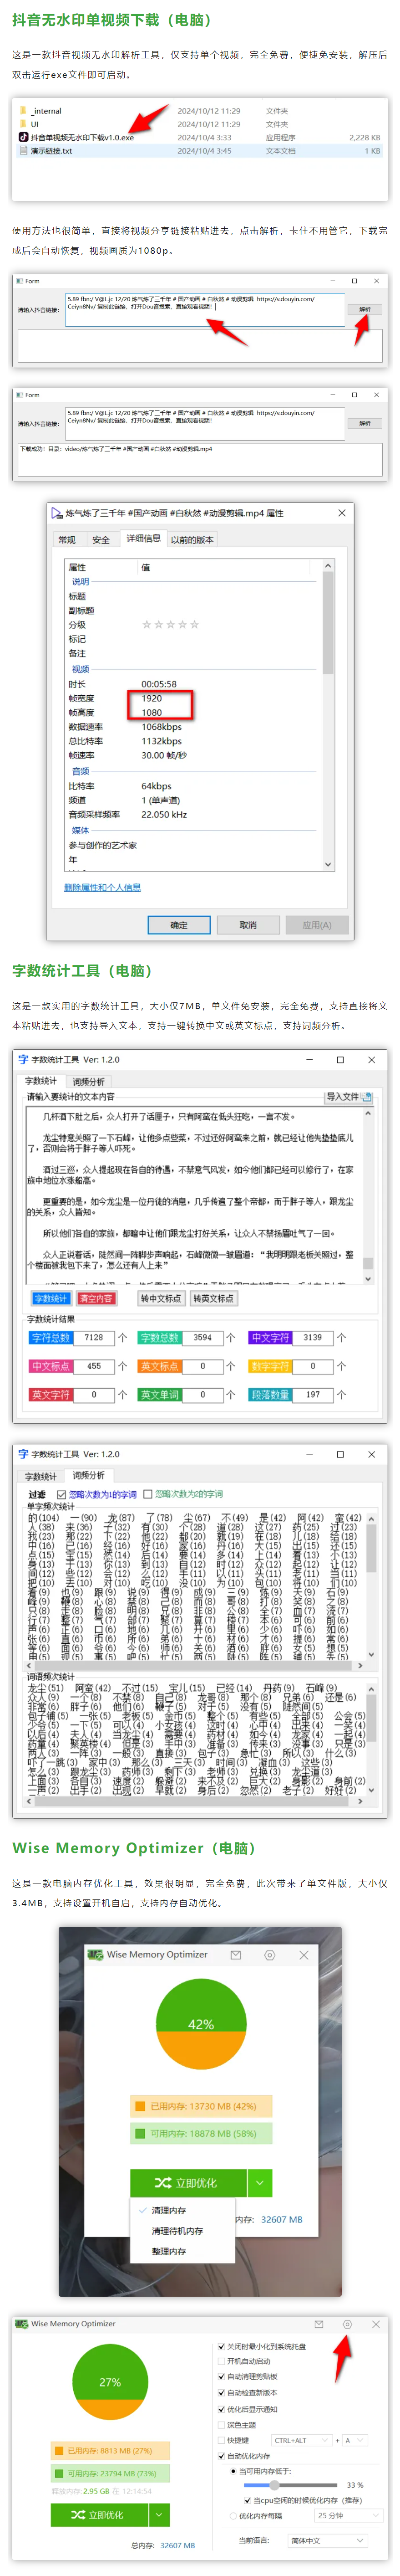Select the _internal folder icon
This screenshot has height=2576, width=400.
(23, 111)
